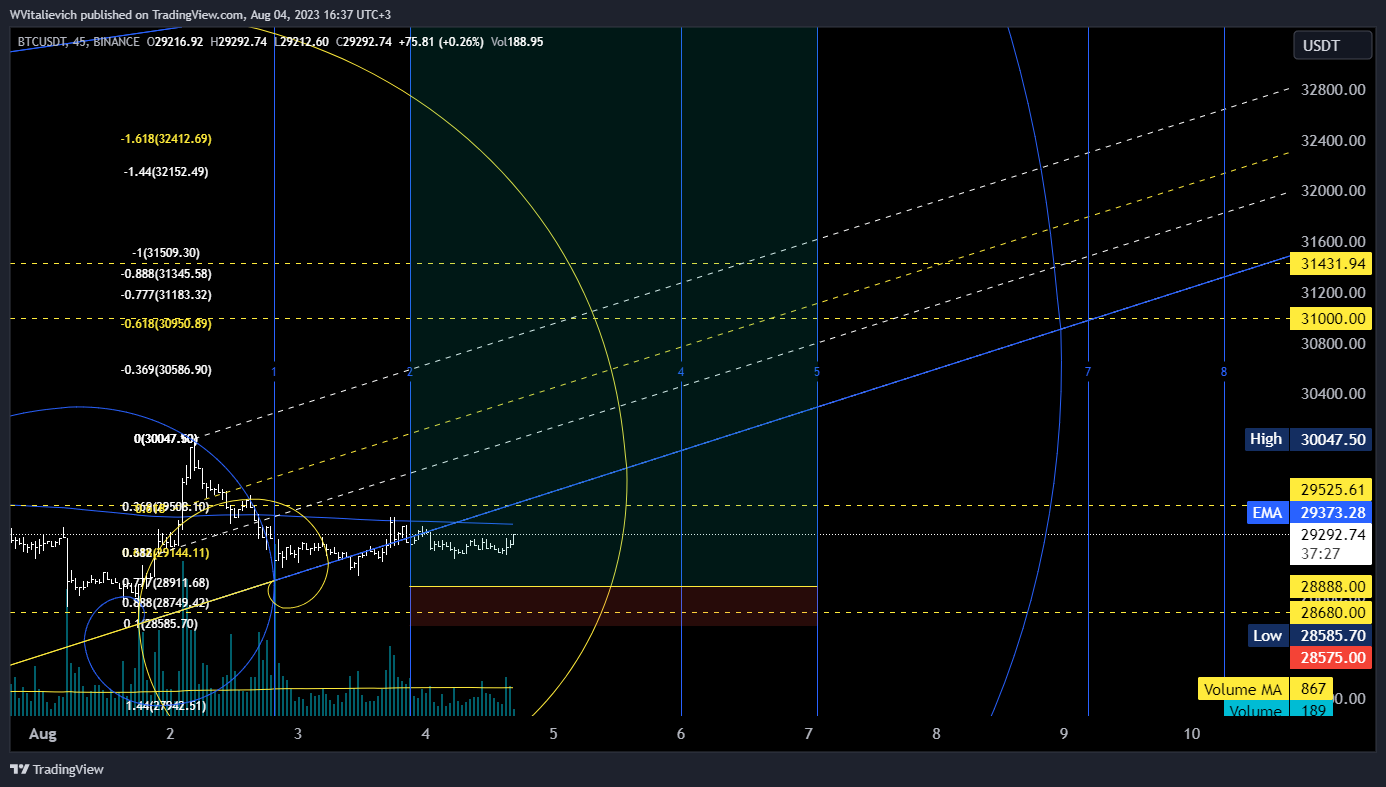
Task: Click the 31200.00 price scale tick
Action: tap(1333, 293)
